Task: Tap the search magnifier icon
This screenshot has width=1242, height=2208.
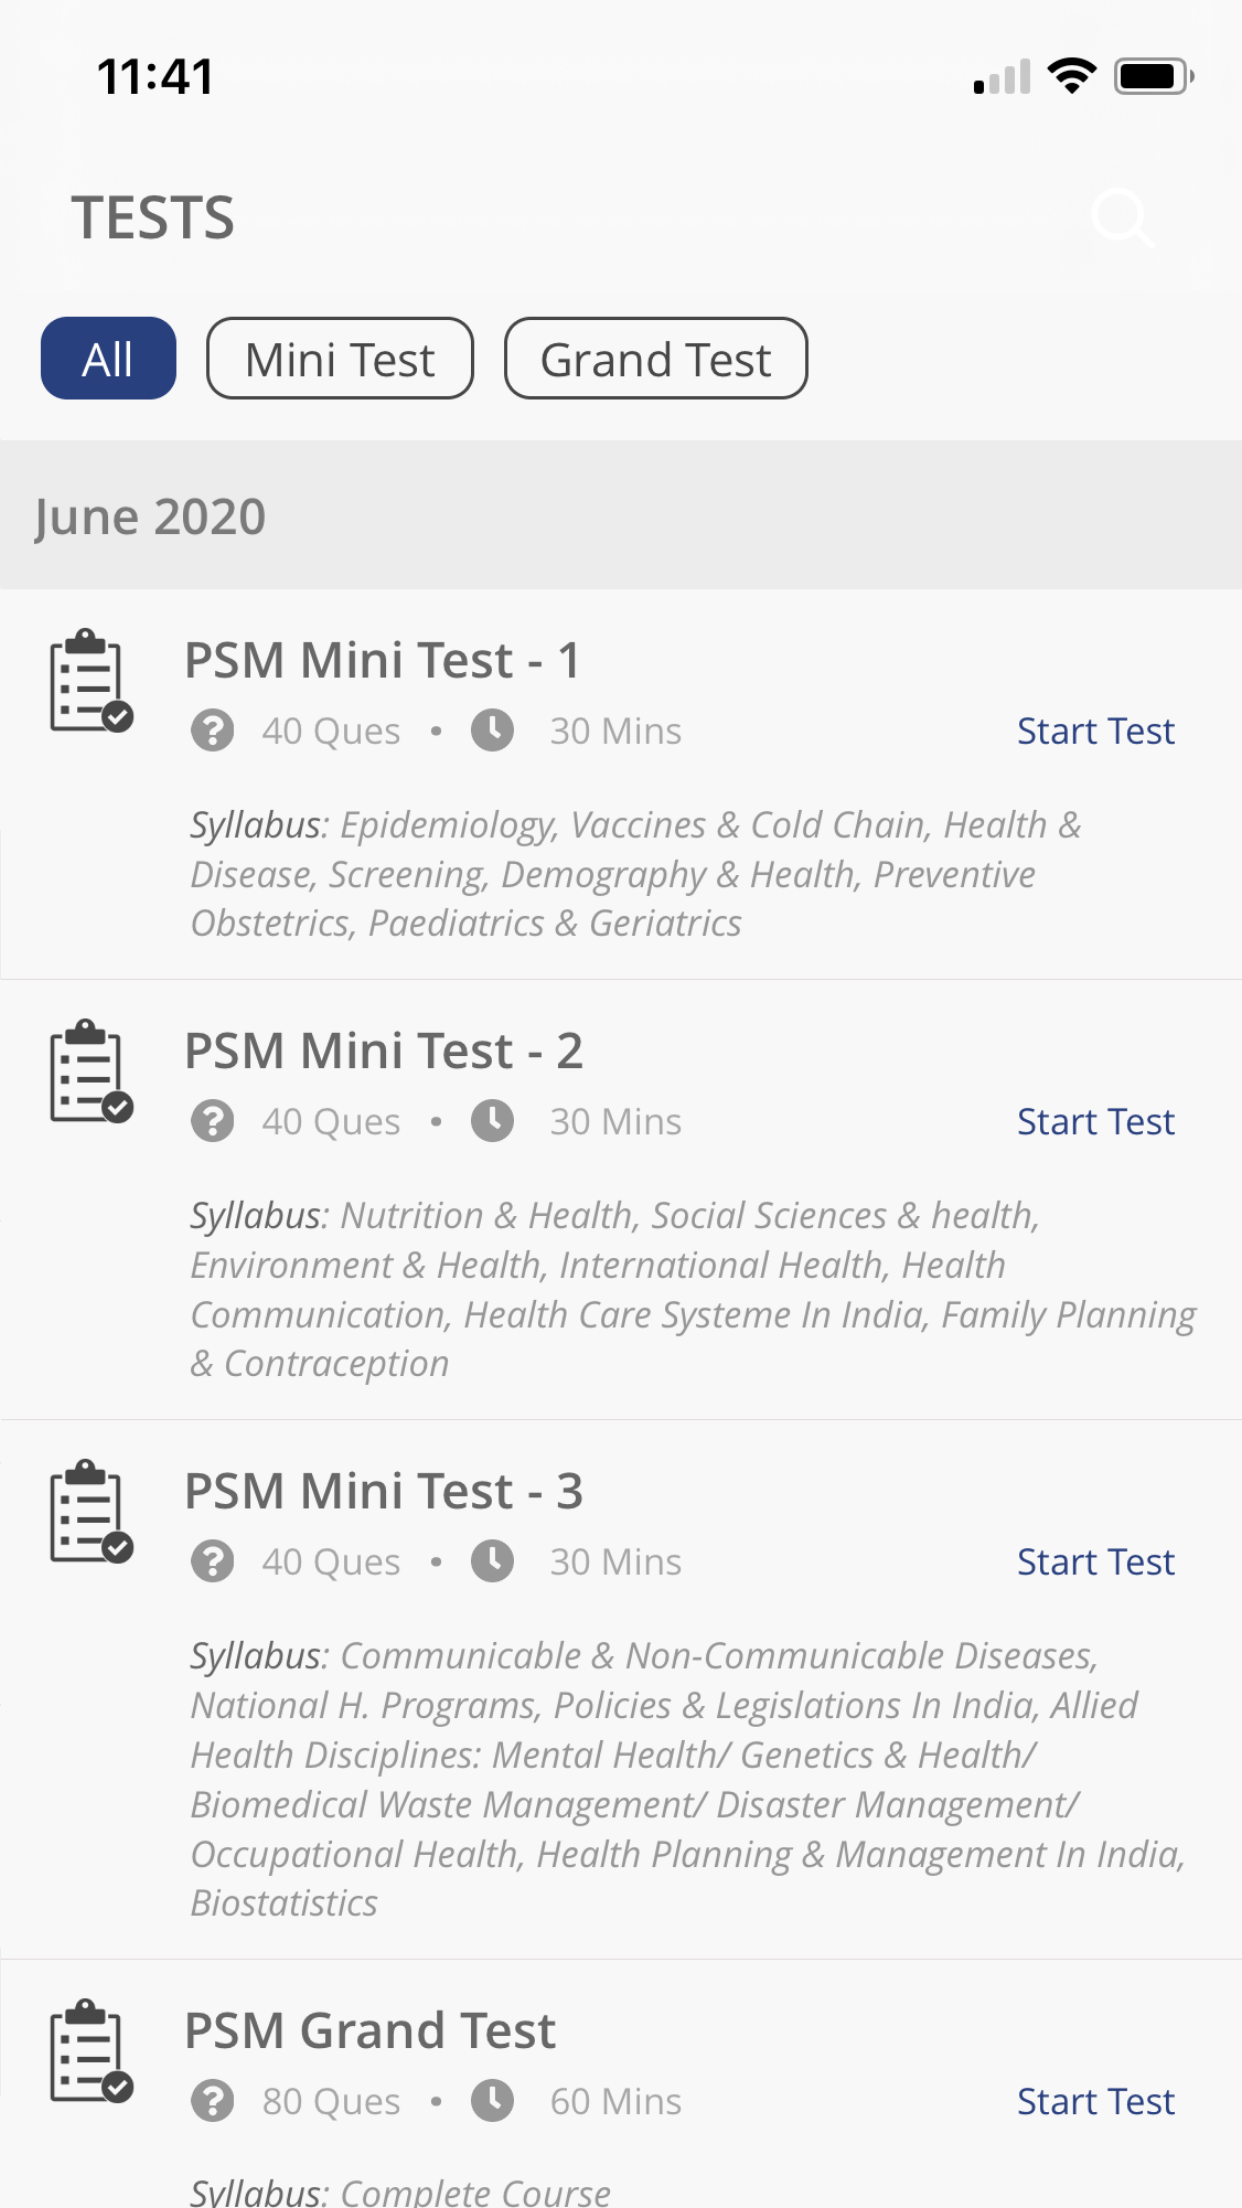Action: tap(1123, 217)
